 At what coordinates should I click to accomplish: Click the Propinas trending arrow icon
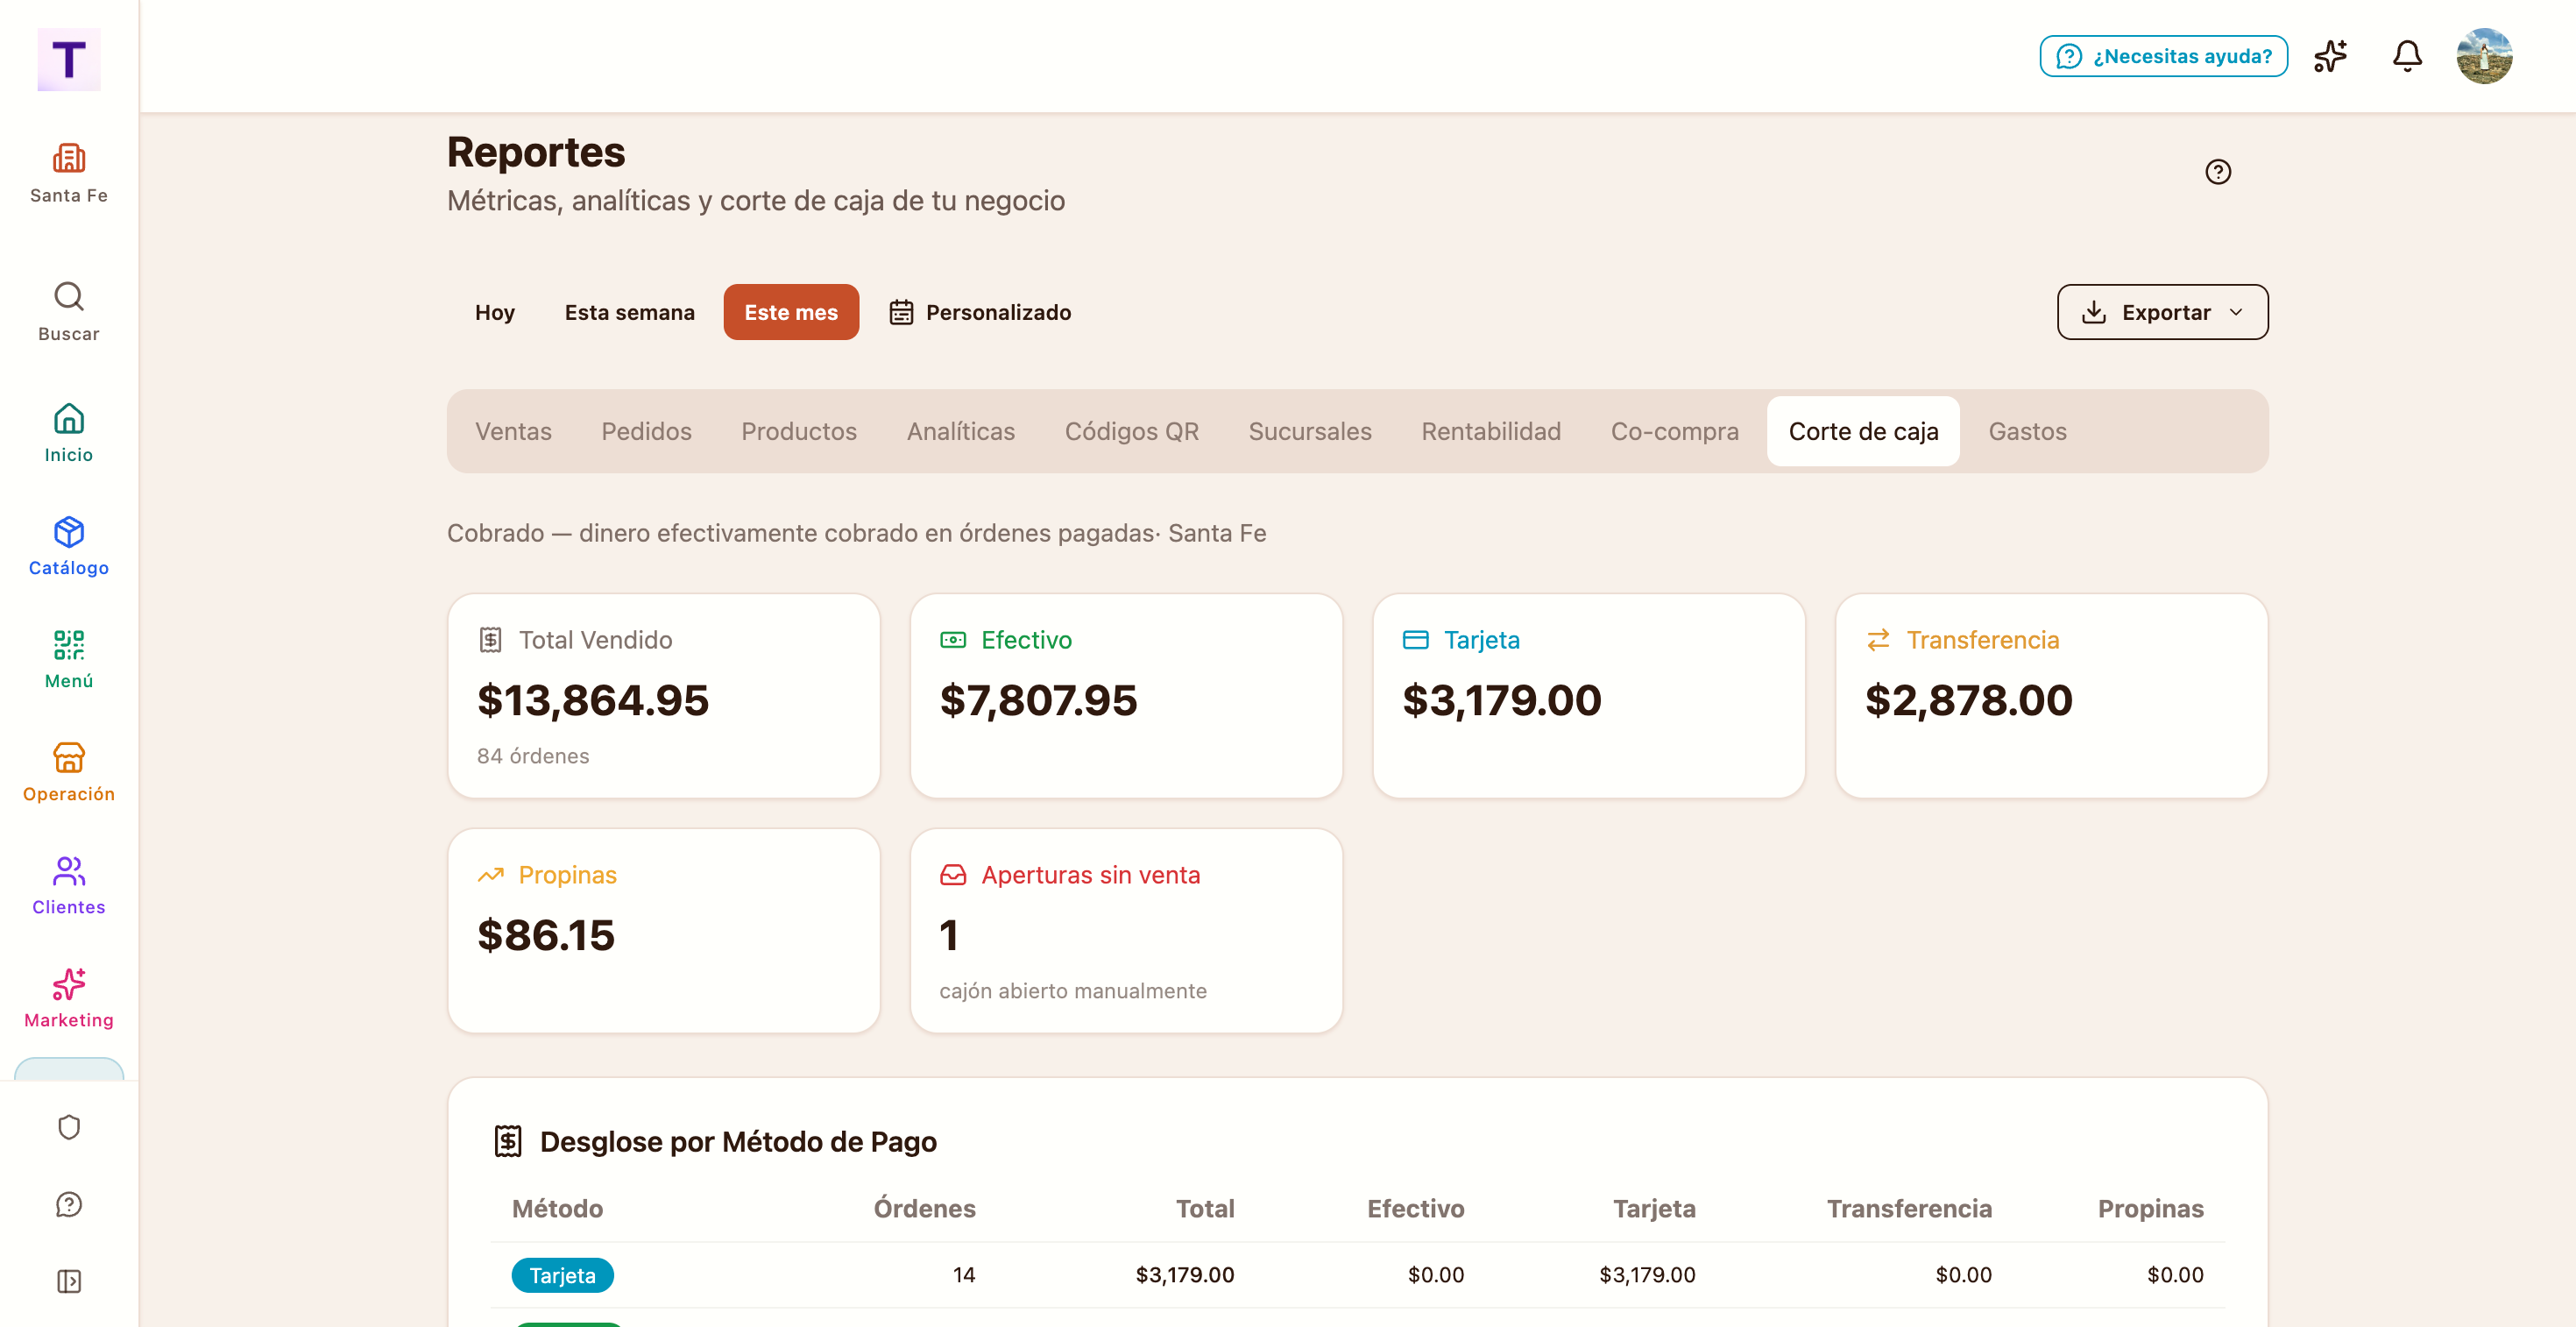click(490, 875)
